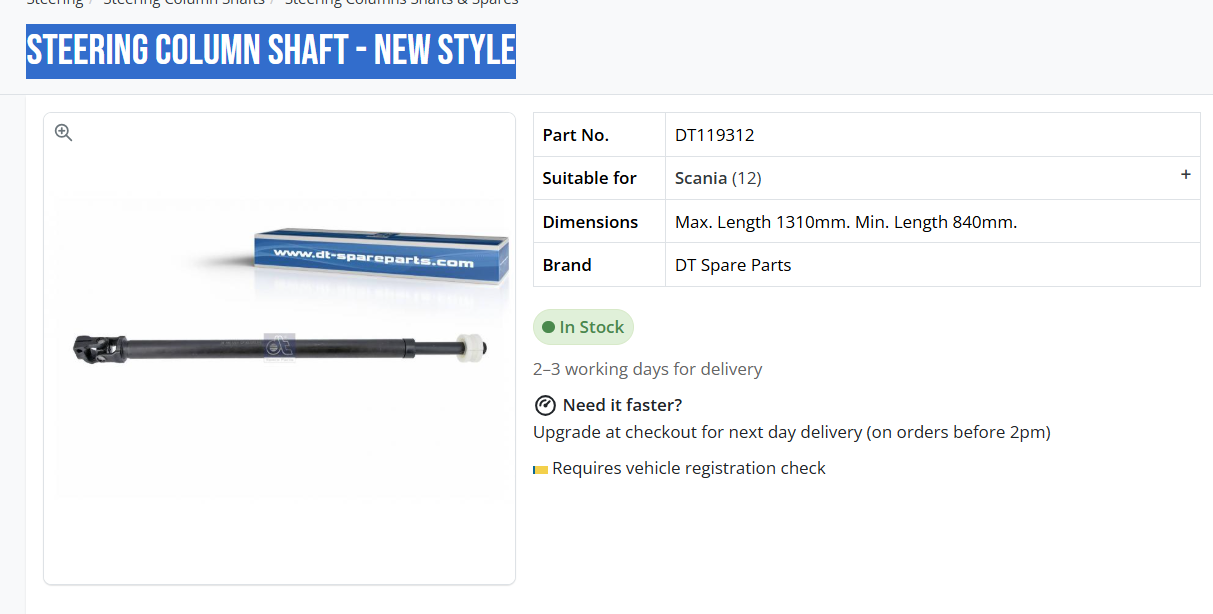The height and width of the screenshot is (614, 1213).
Task: Click the next day delivery upgrade text
Action: [791, 432]
